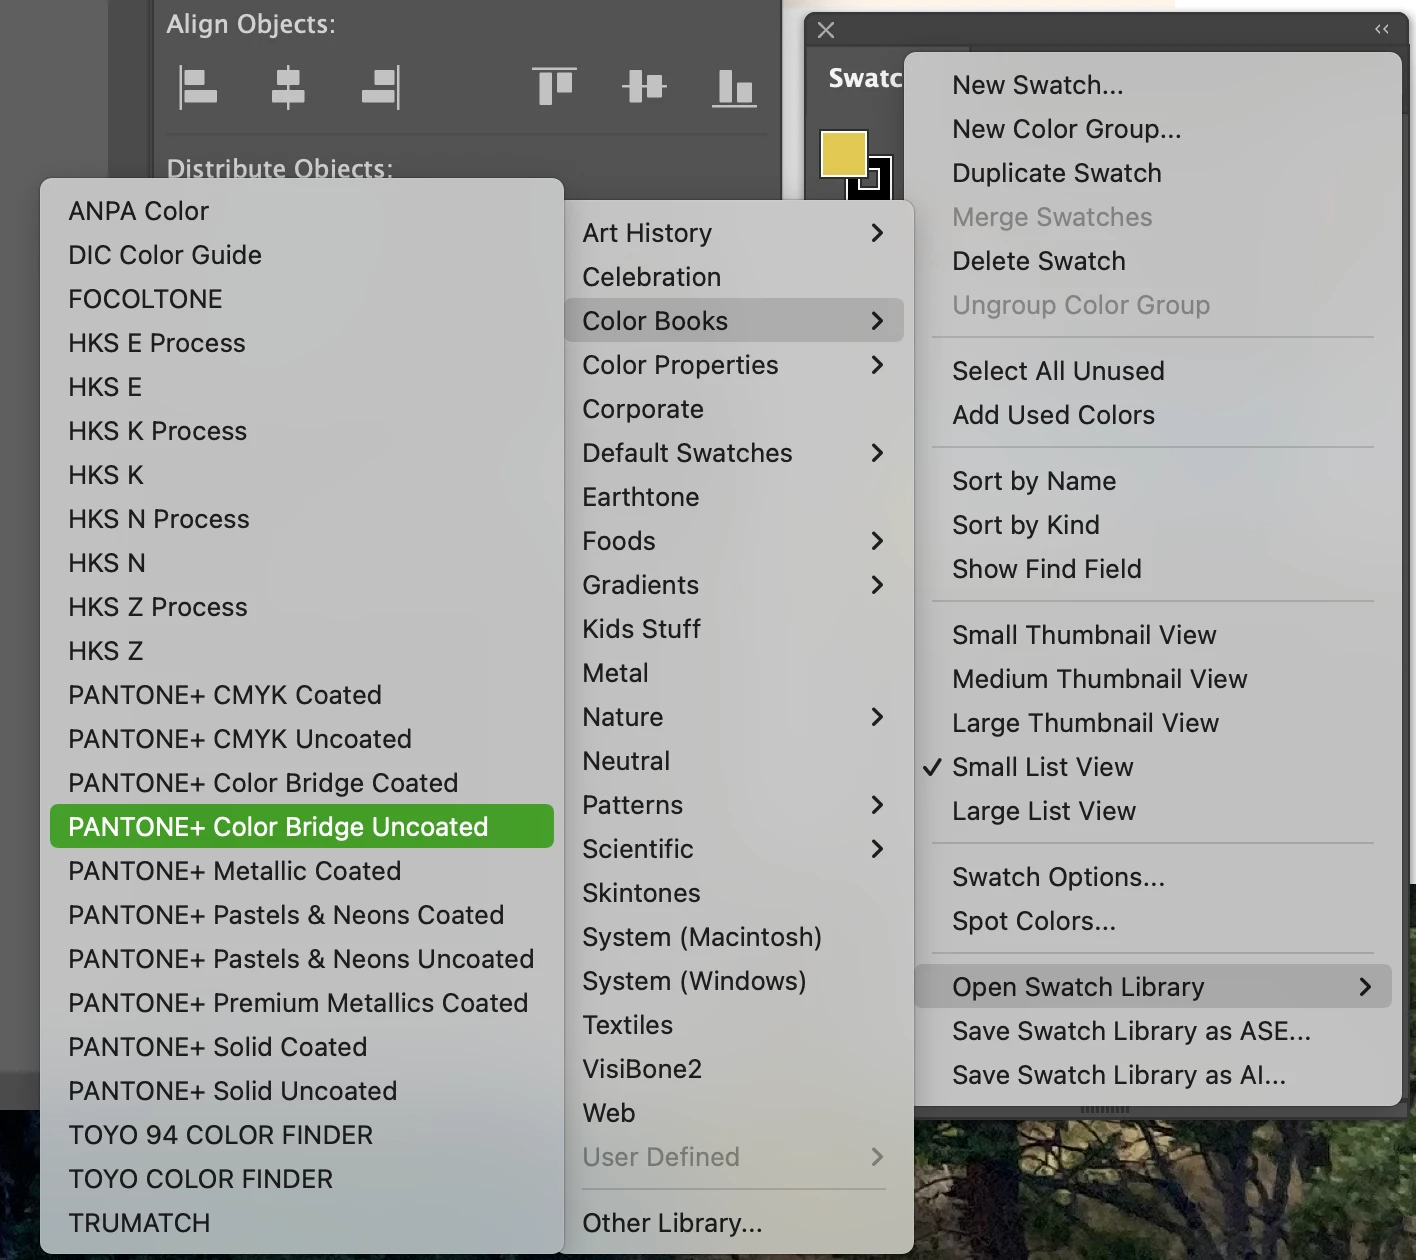Screen dimensions: 1416x1260
Task: Open the System (Windows) library
Action: pyautogui.click(x=734, y=981)
